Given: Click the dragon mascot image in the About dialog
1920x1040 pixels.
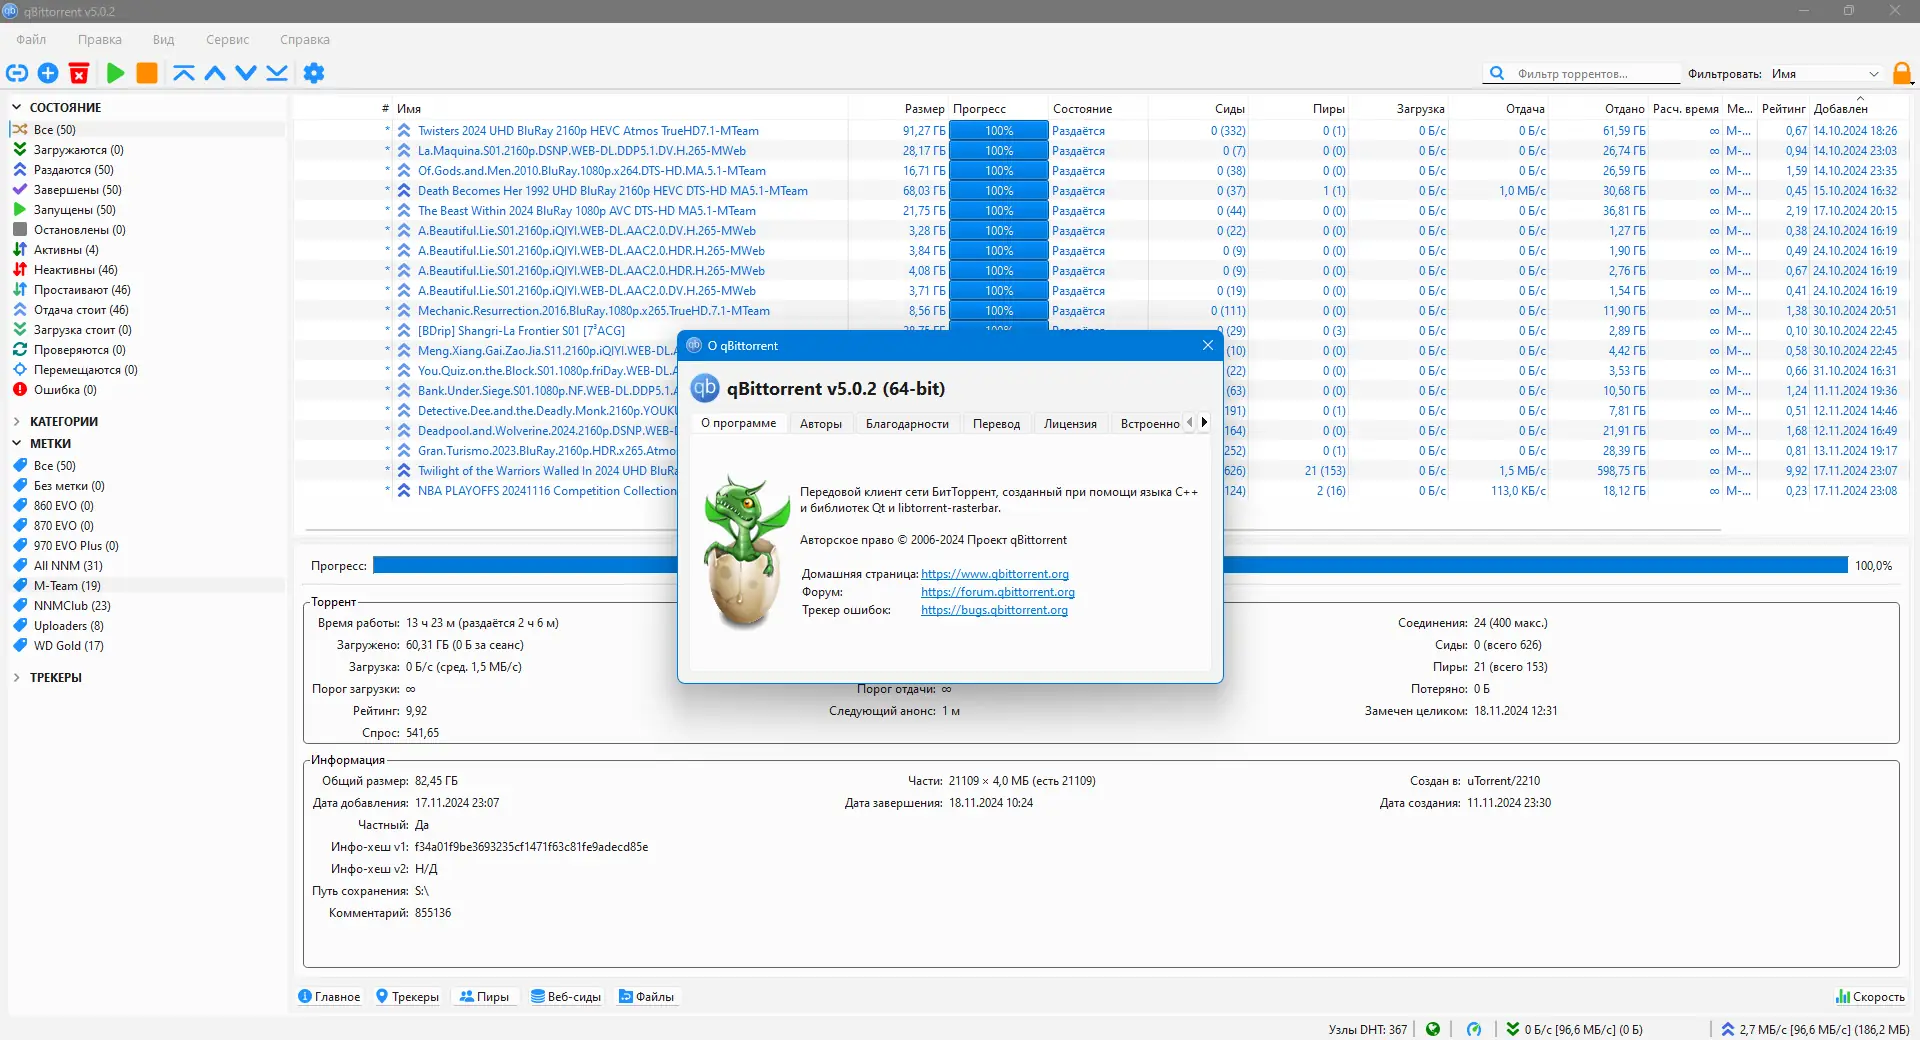Looking at the screenshot, I should click(x=746, y=552).
